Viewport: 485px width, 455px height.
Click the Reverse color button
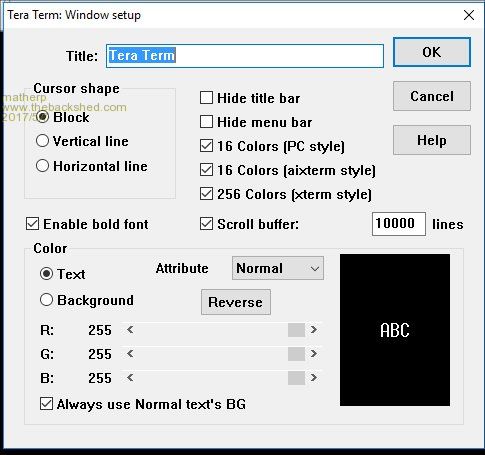(x=236, y=302)
